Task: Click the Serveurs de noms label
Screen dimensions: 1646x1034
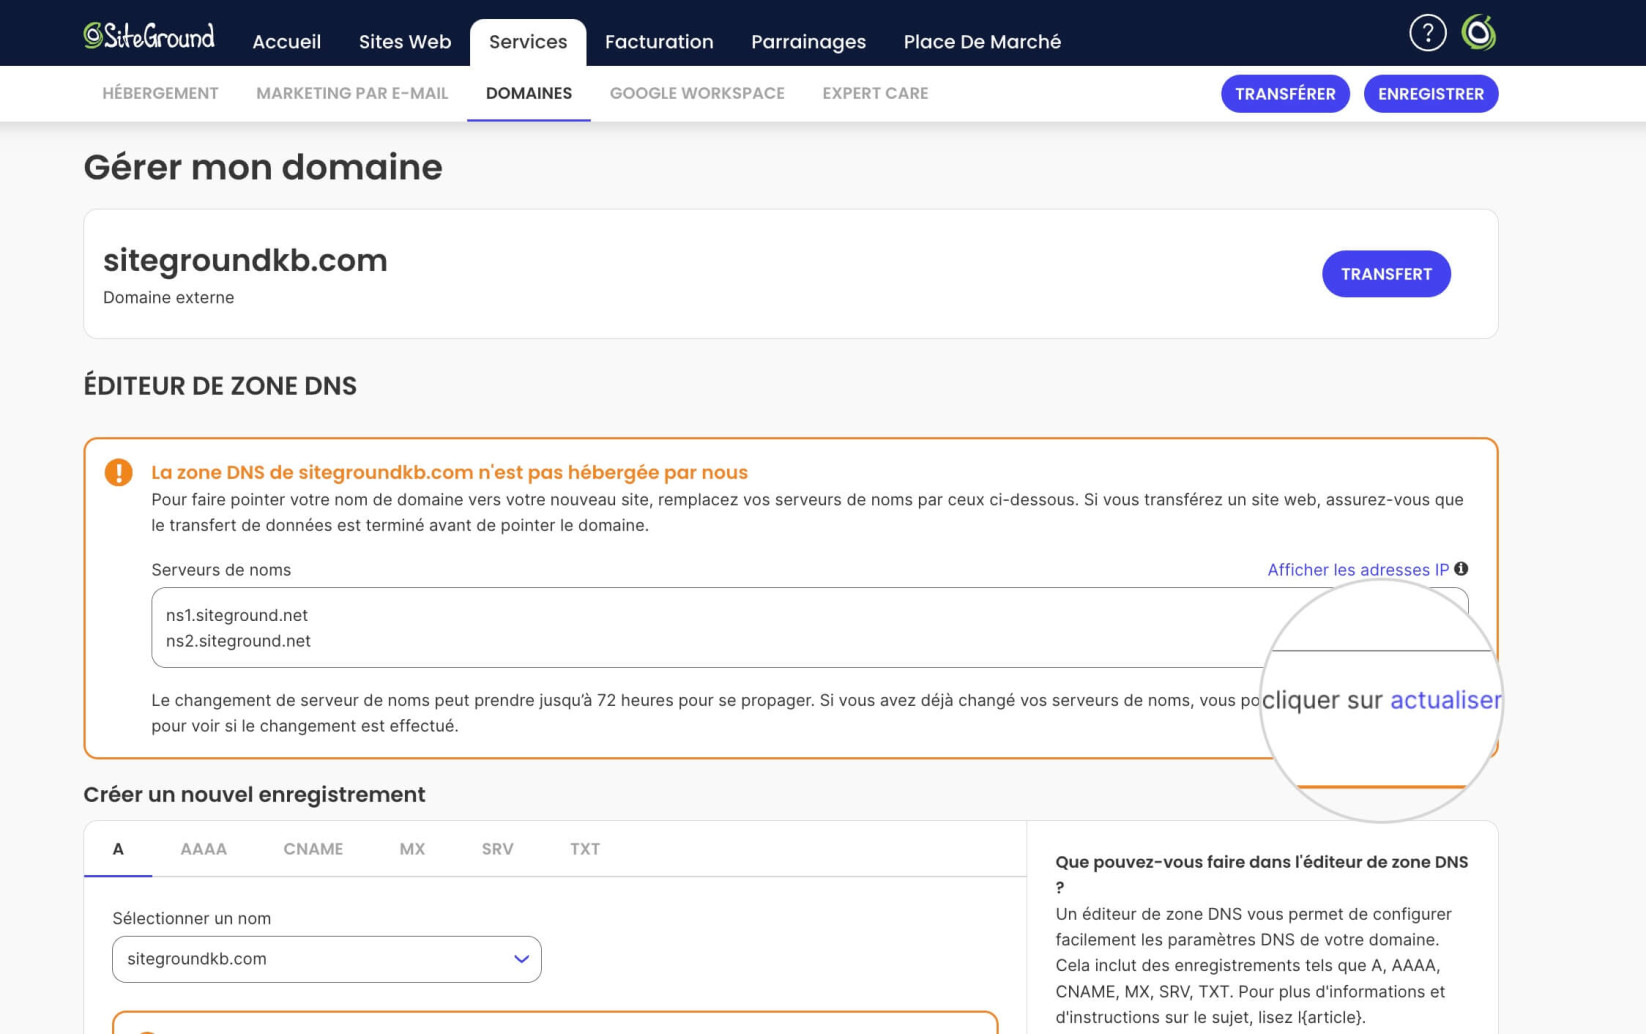Action: [x=221, y=570]
